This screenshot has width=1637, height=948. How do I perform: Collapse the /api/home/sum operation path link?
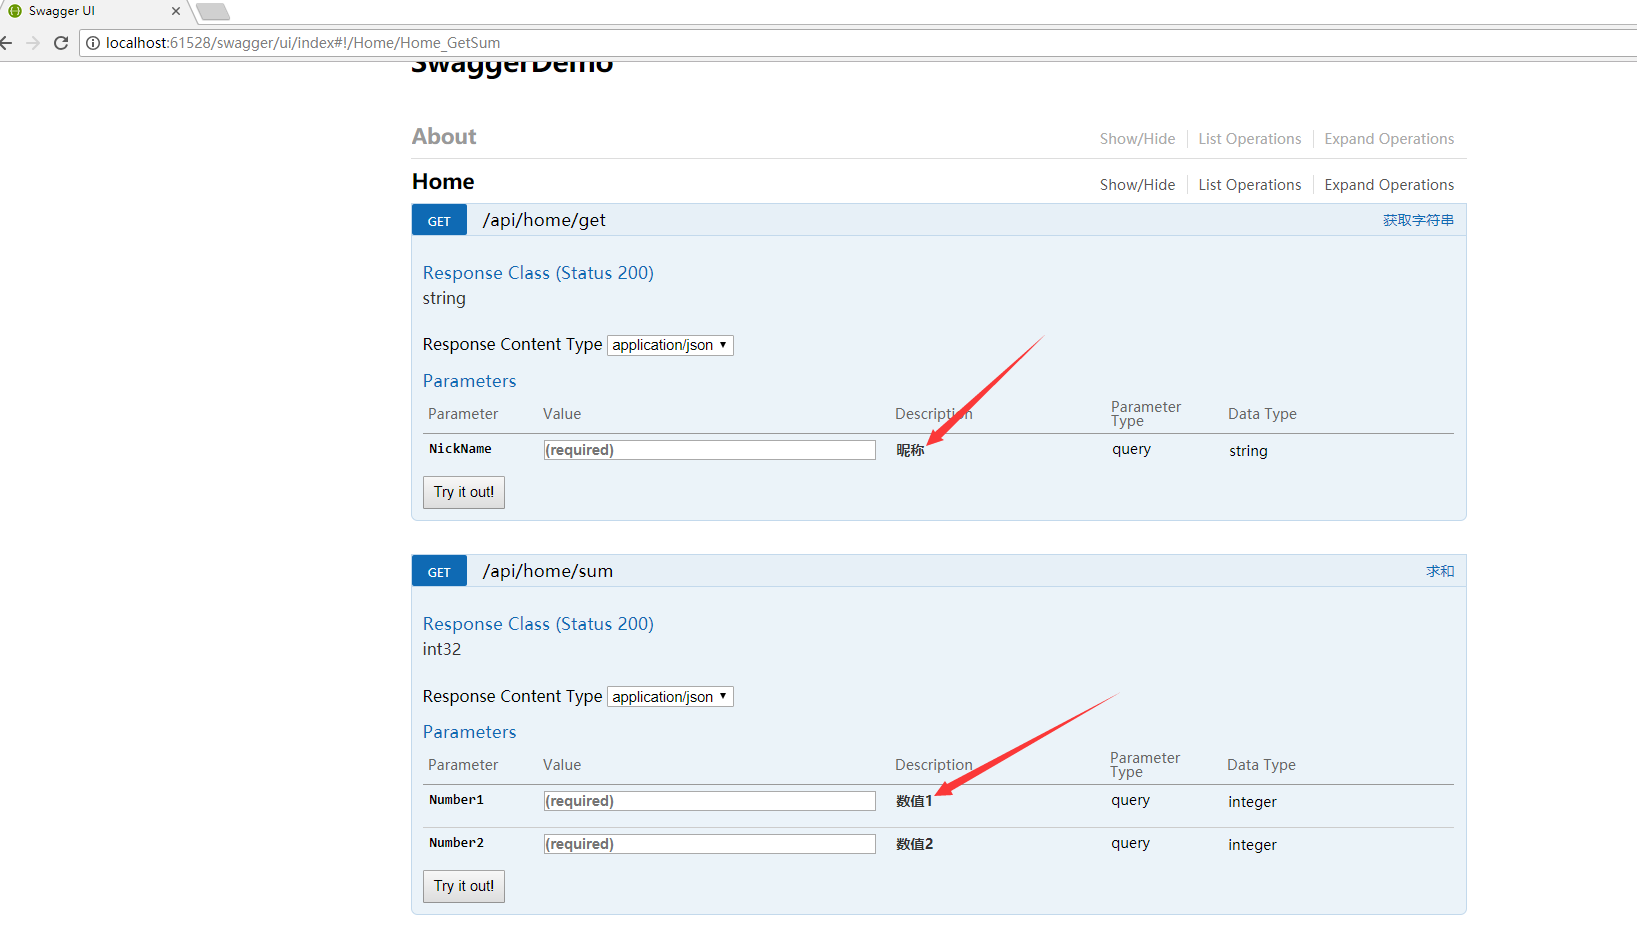tap(548, 571)
